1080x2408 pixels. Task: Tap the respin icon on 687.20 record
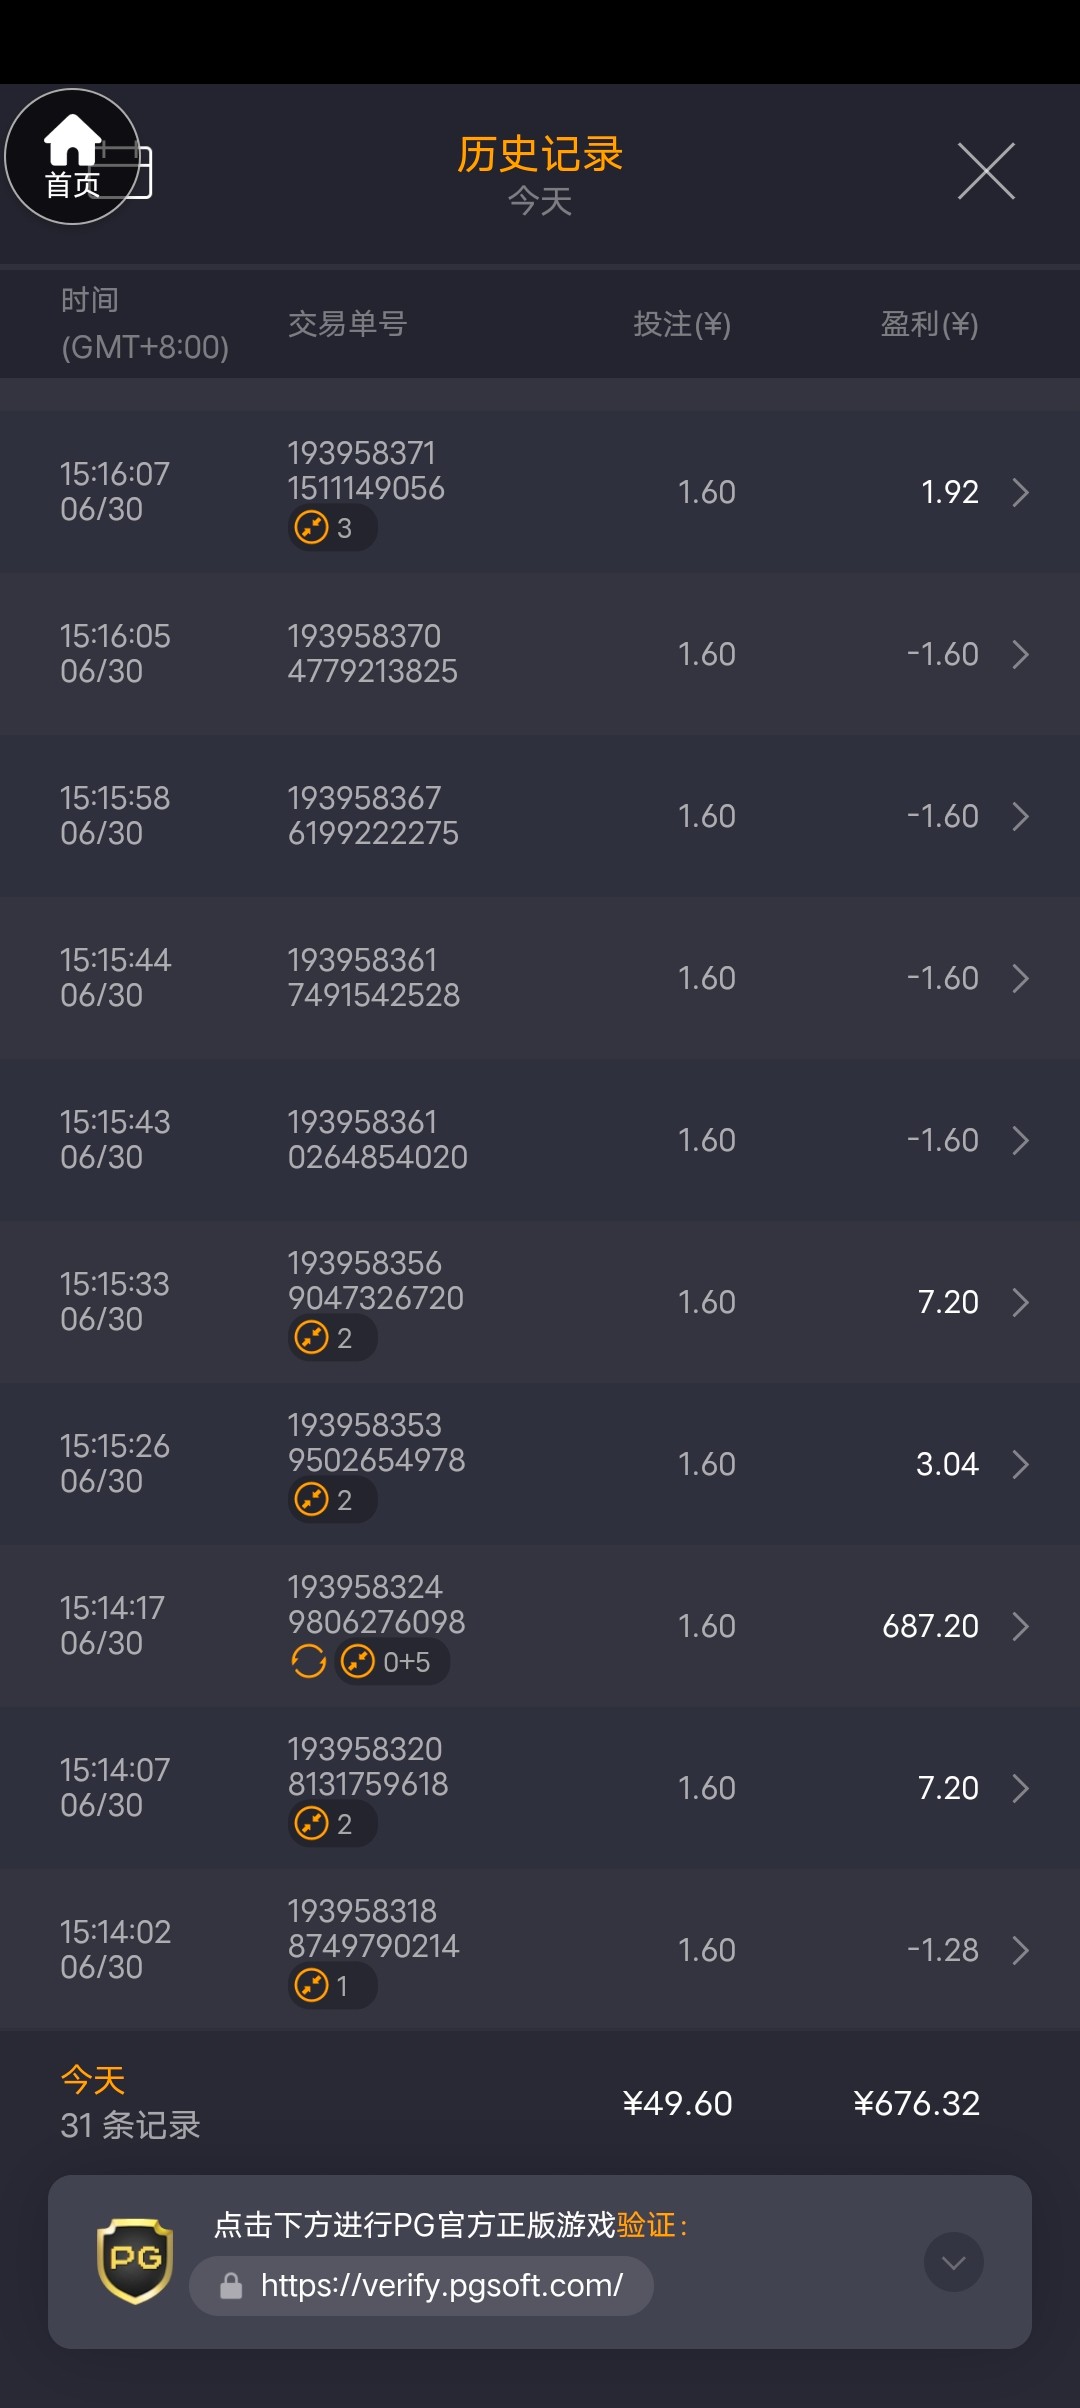click(309, 1661)
